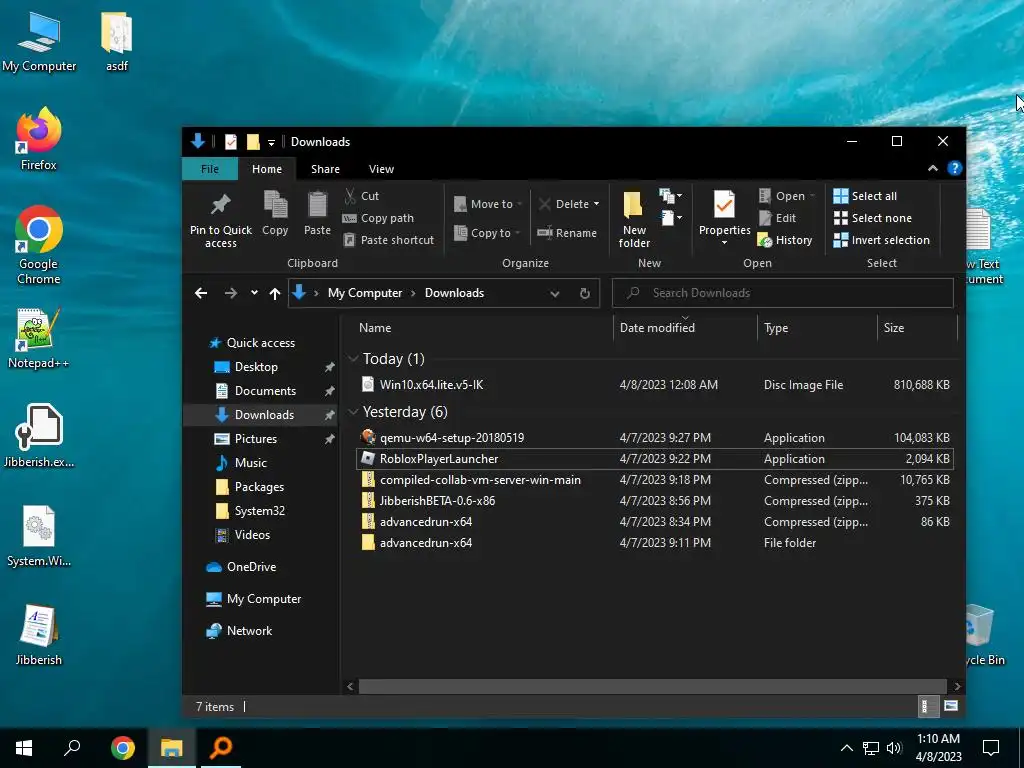Open recent locations dropdown arrow
This screenshot has width=1024, height=768.
[254, 293]
